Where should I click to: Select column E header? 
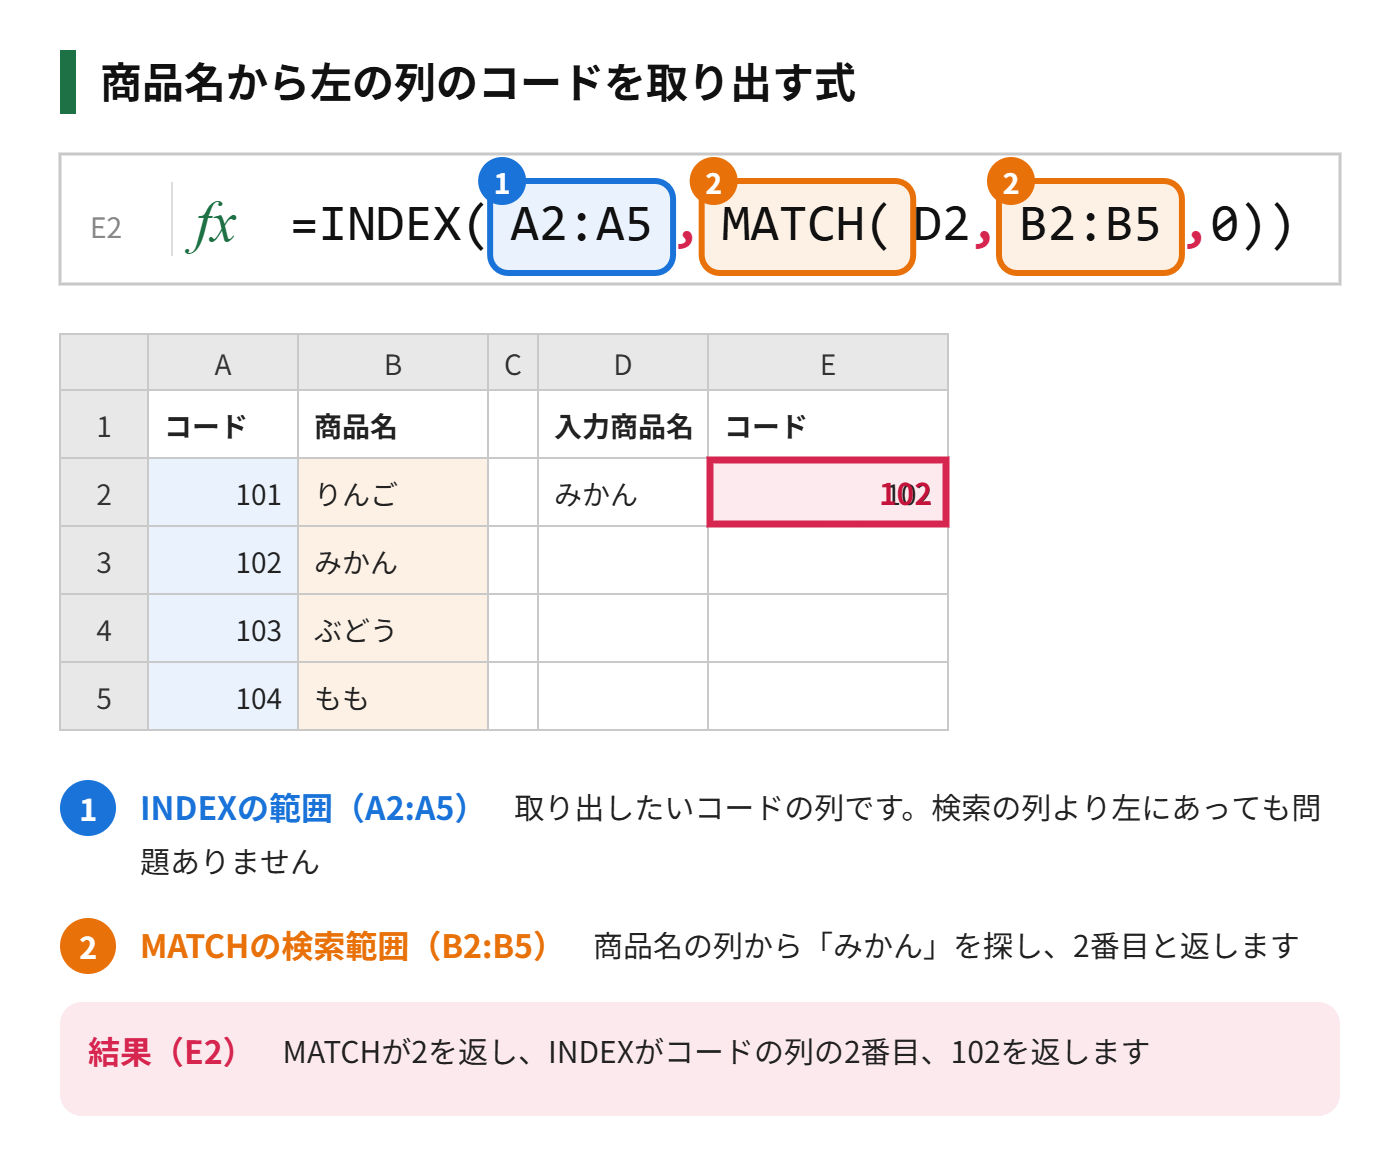tap(828, 363)
